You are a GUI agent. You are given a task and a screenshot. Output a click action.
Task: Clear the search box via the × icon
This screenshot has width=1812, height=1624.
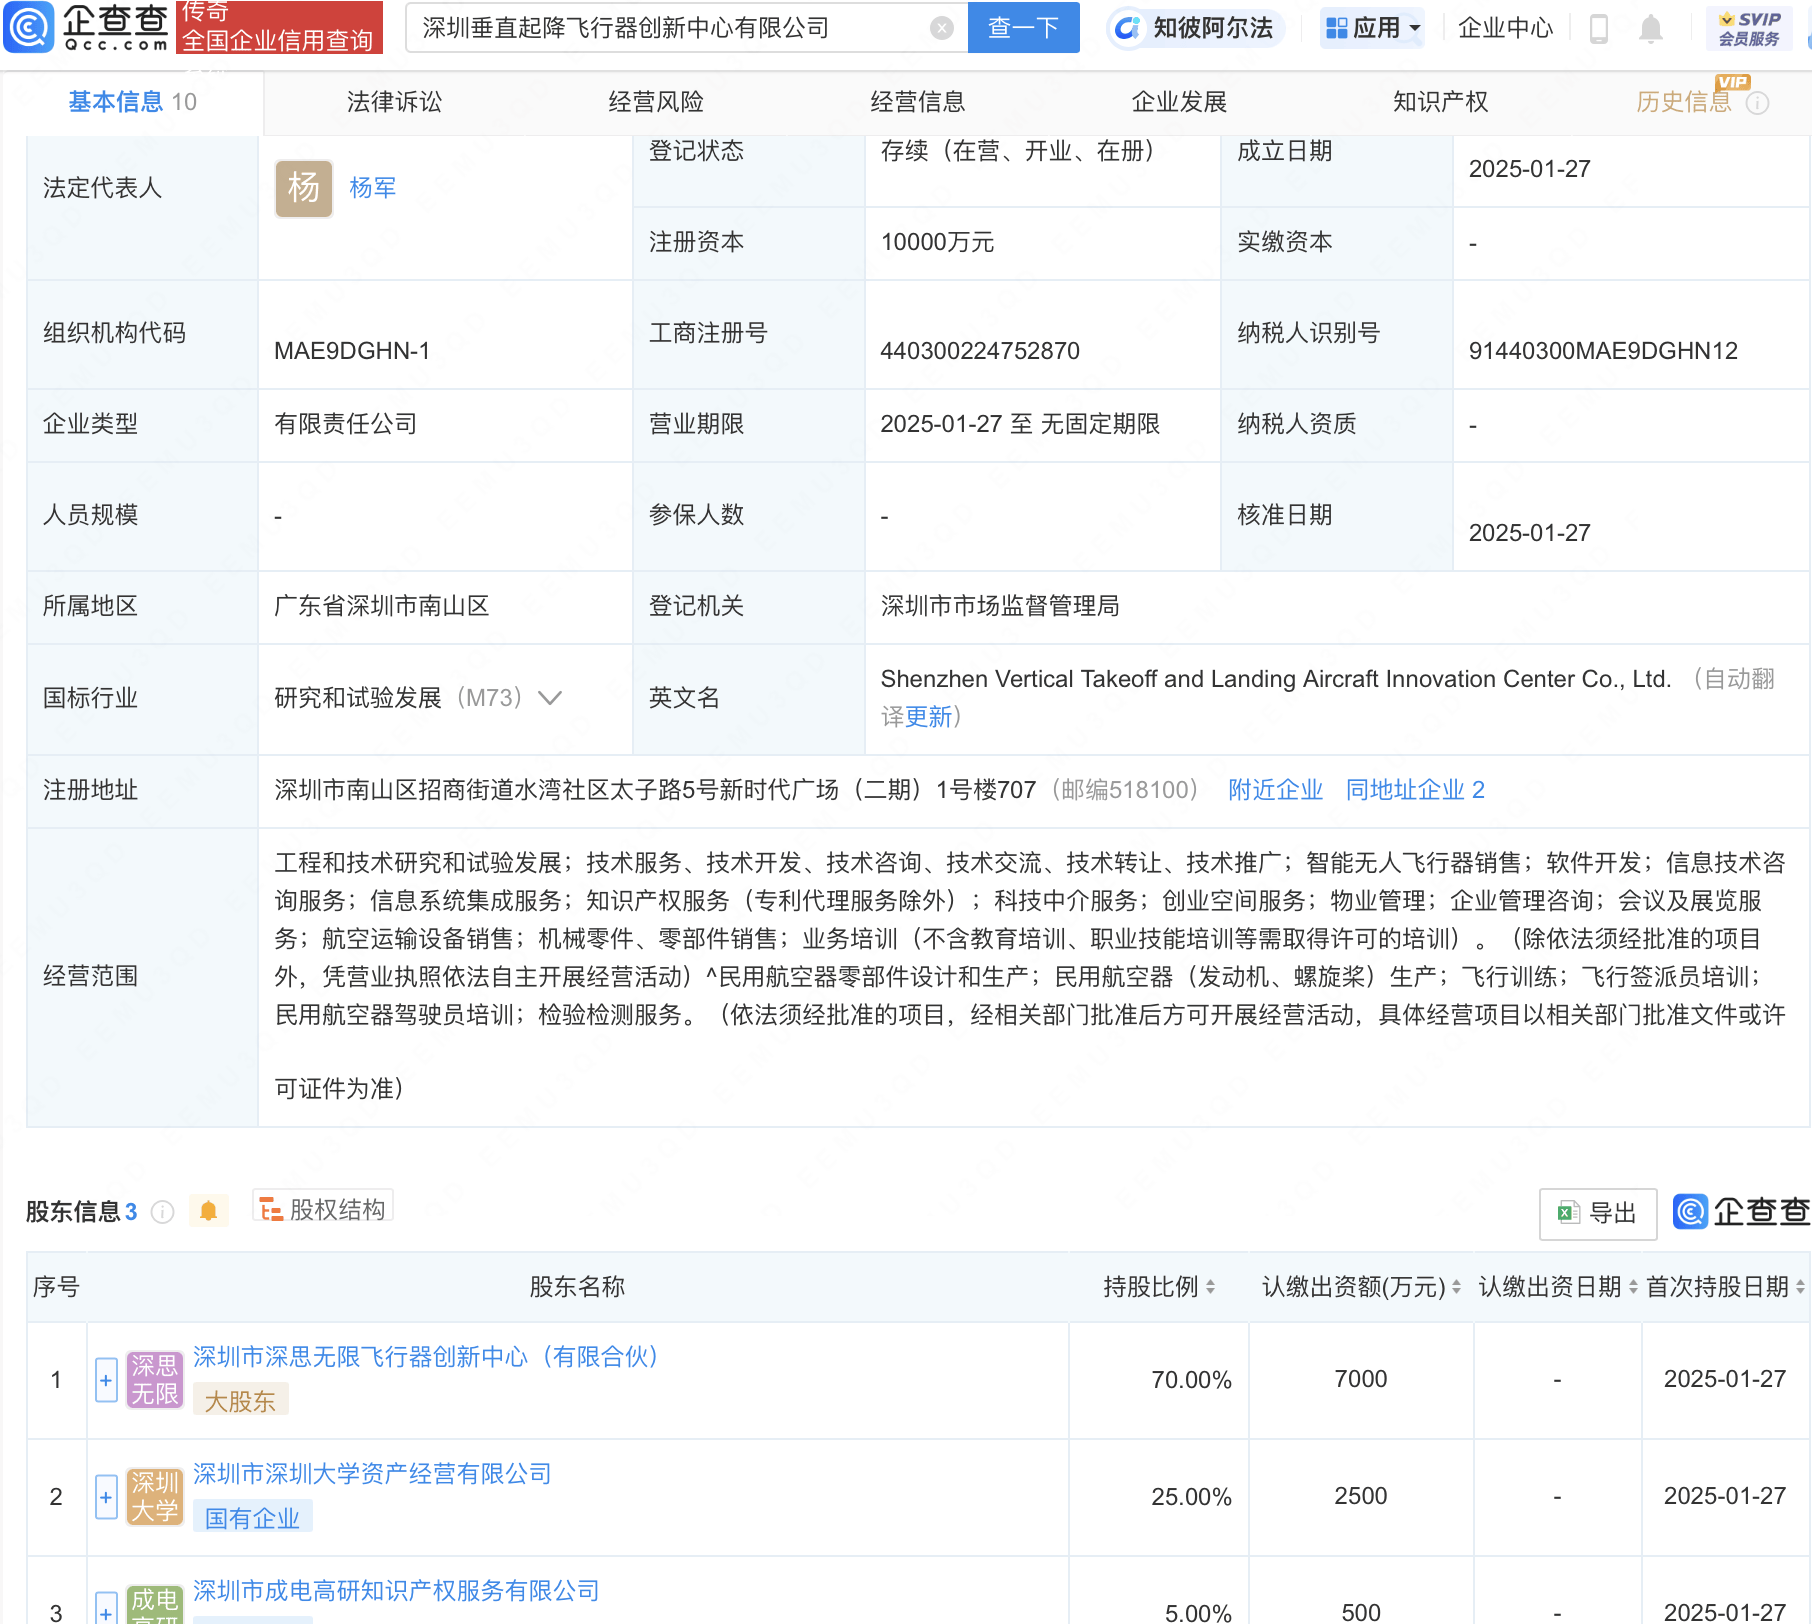pyautogui.click(x=940, y=27)
